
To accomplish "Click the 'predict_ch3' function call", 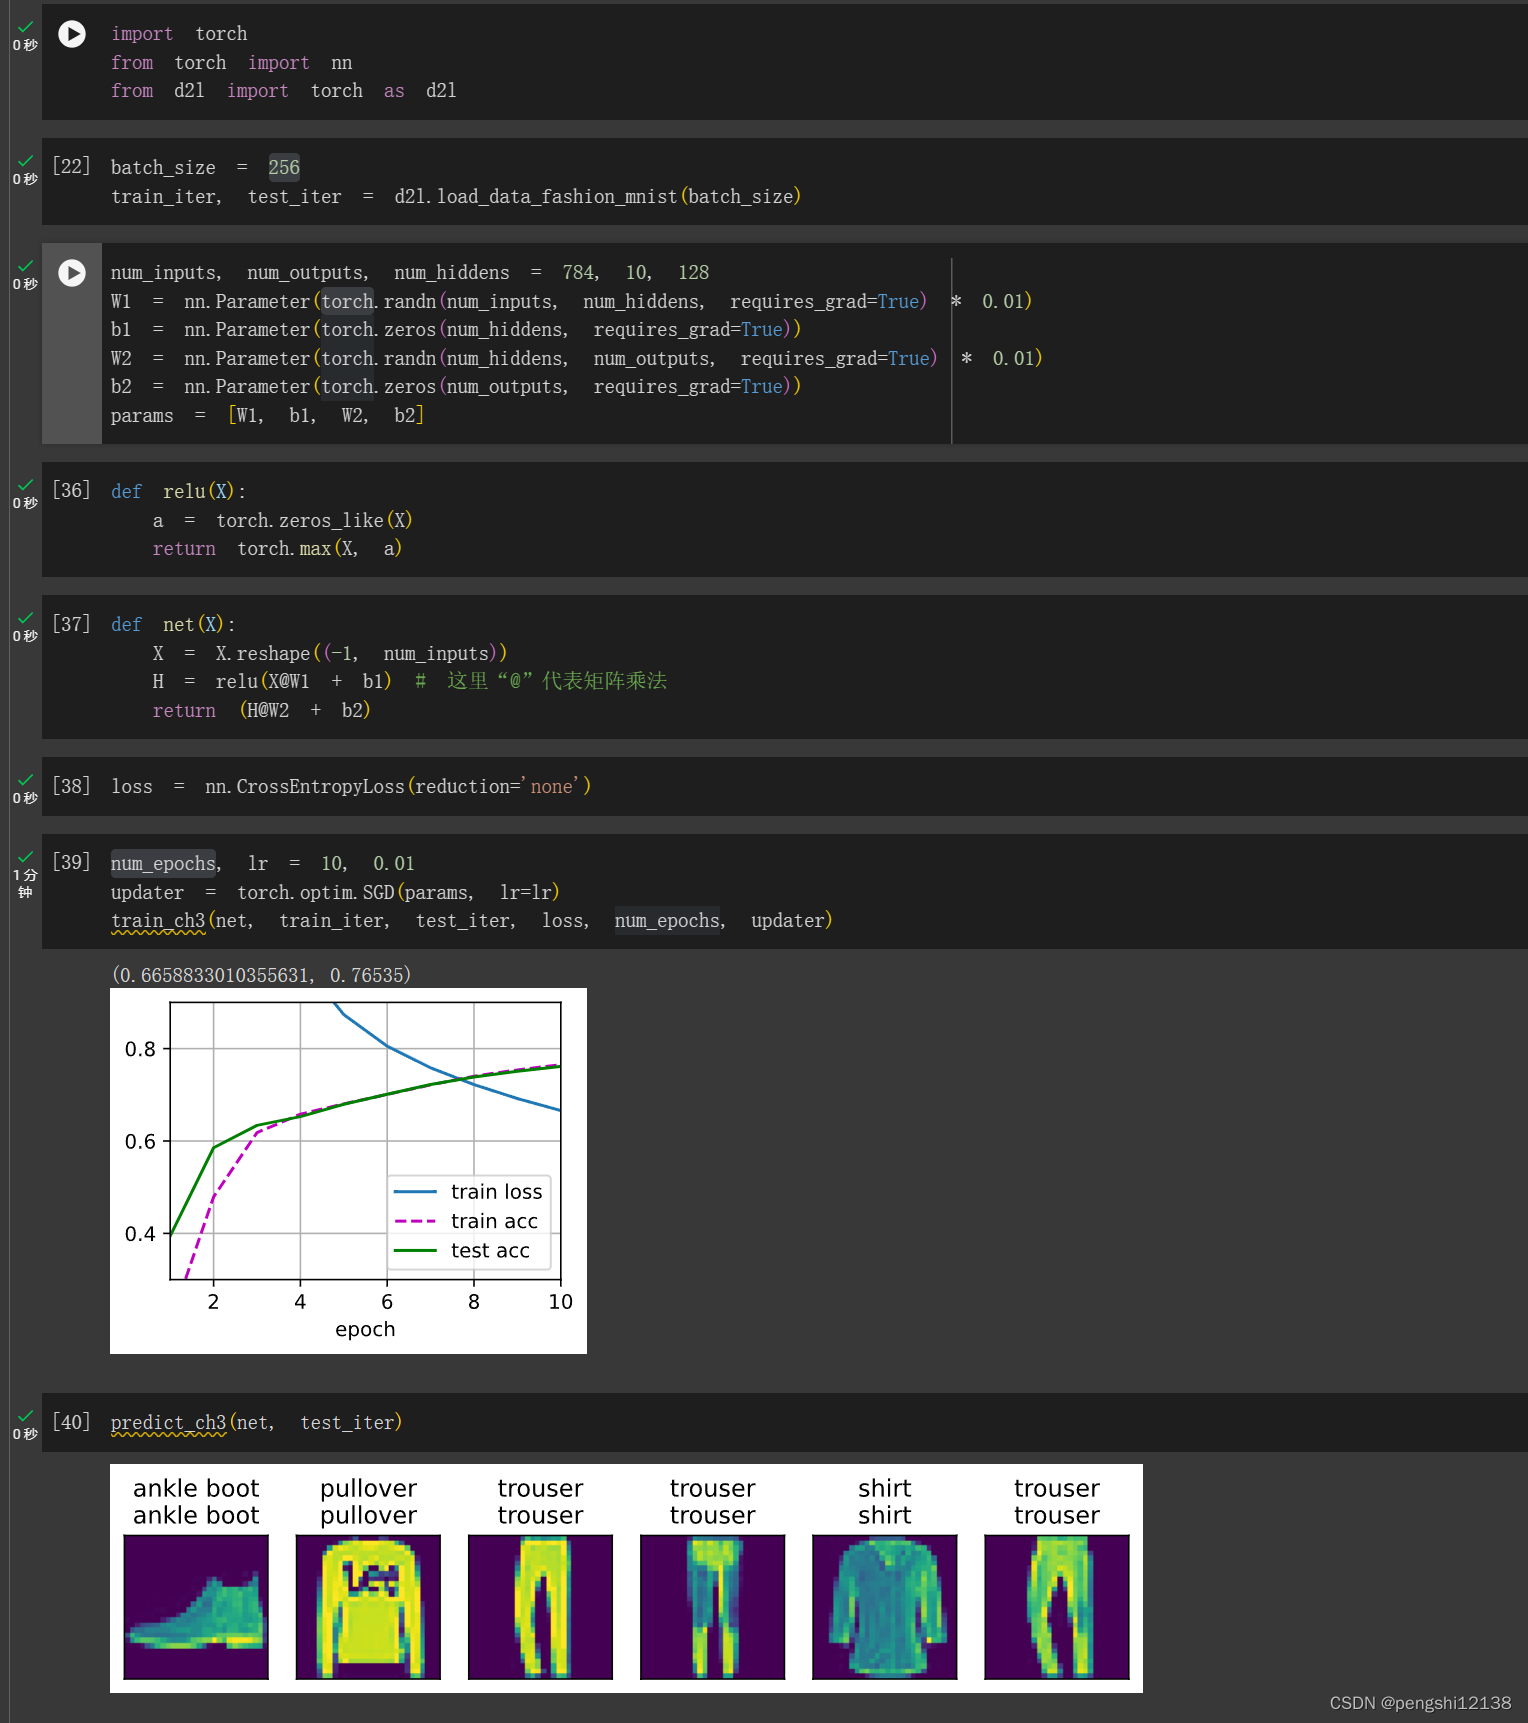I will [x=168, y=1422].
